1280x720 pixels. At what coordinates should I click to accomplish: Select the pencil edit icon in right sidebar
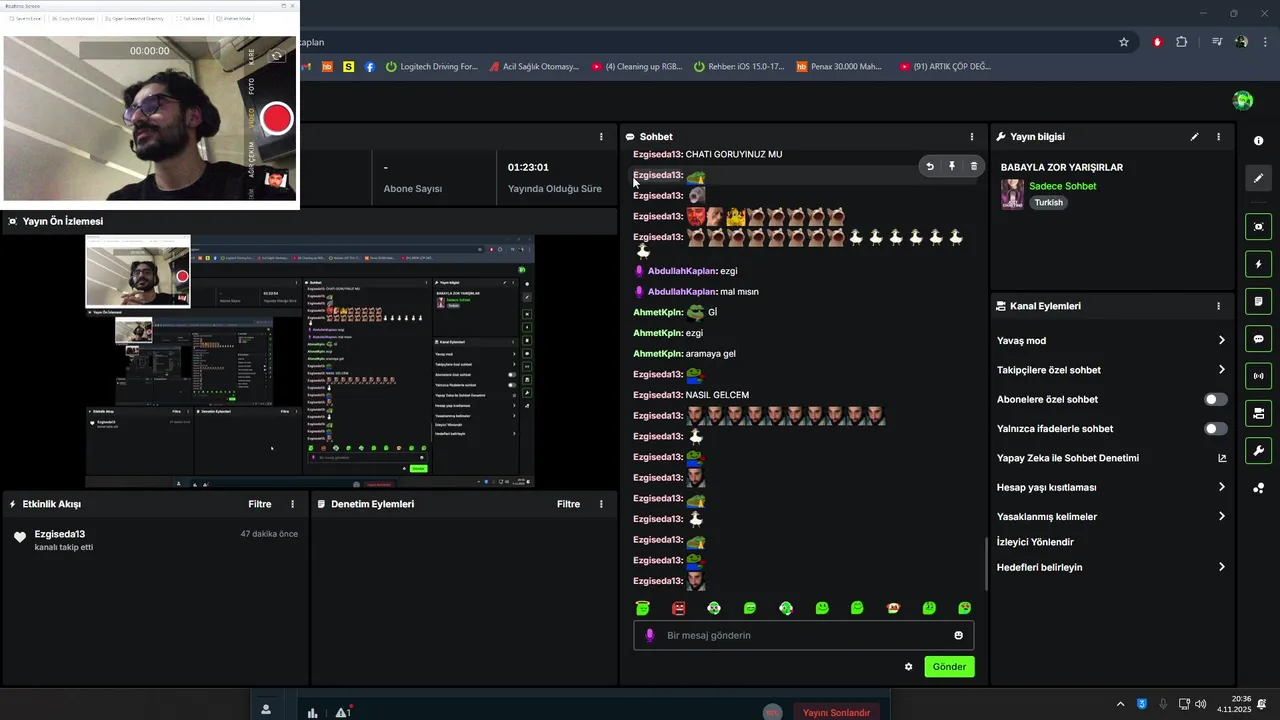1259,178
